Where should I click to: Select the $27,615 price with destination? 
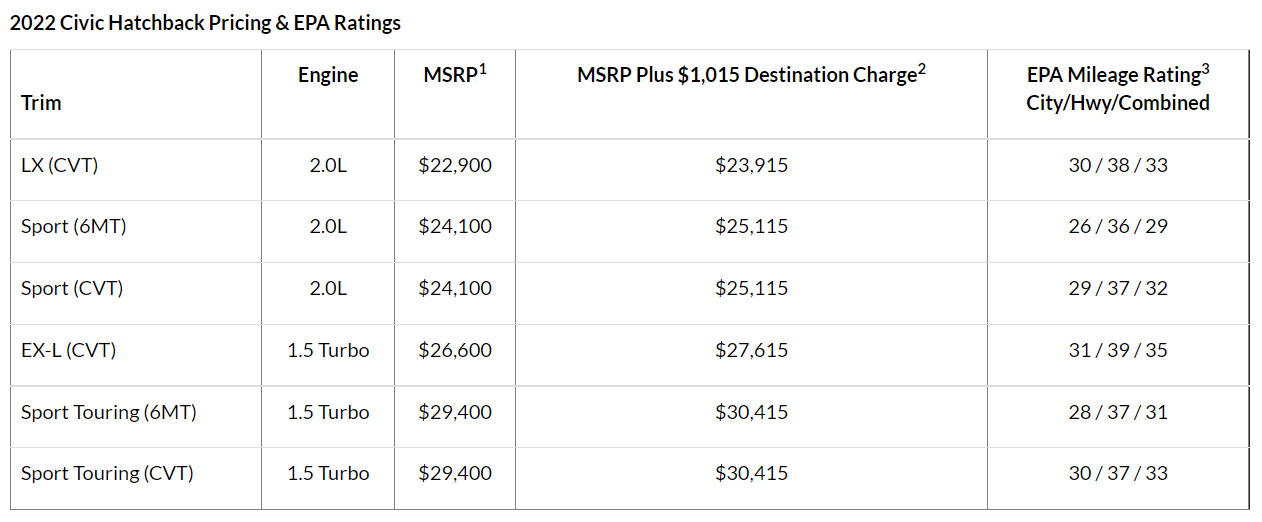tap(751, 350)
